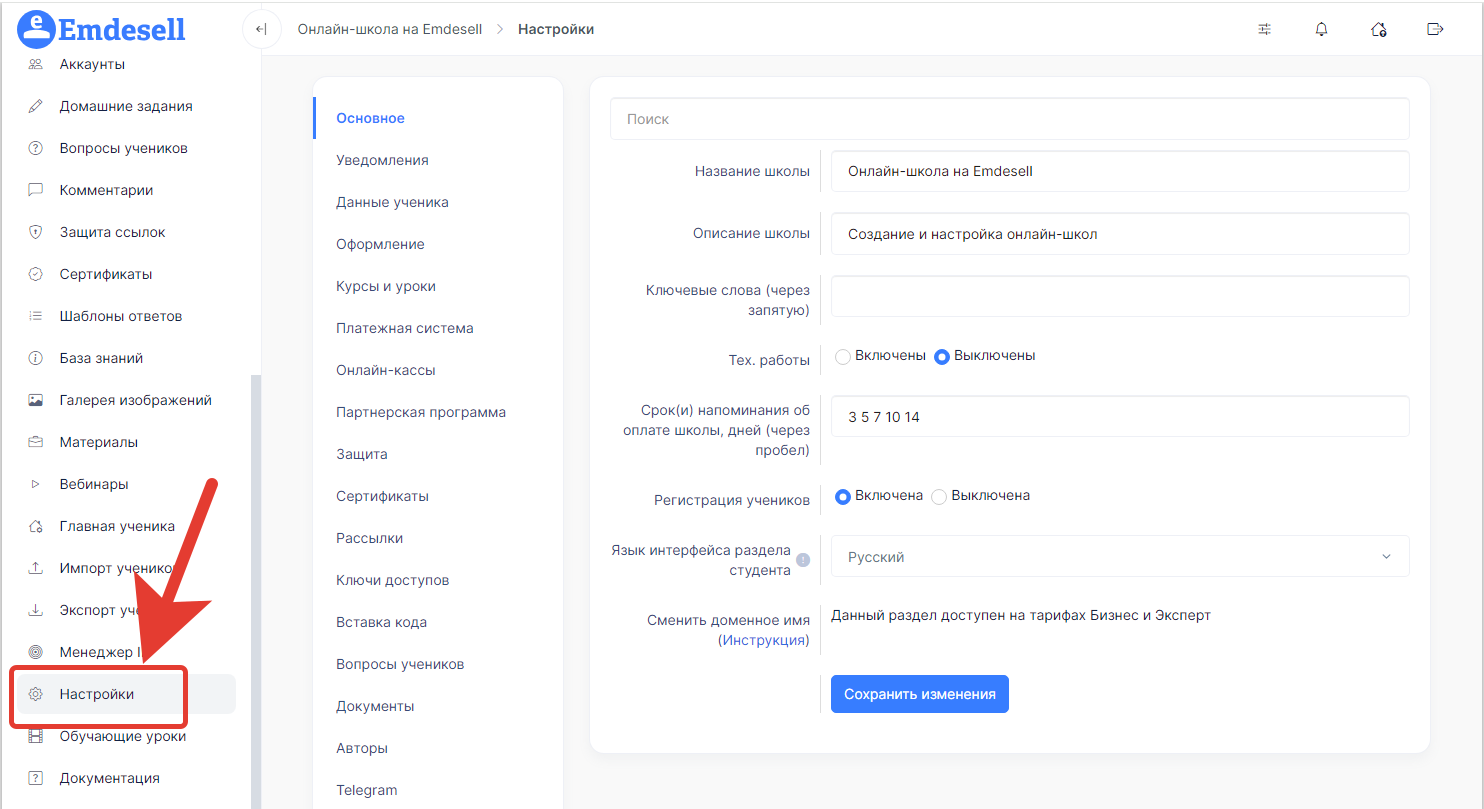Open the sliders settings icon in the header
Screen dimensions: 1484x809
click(x=1265, y=29)
